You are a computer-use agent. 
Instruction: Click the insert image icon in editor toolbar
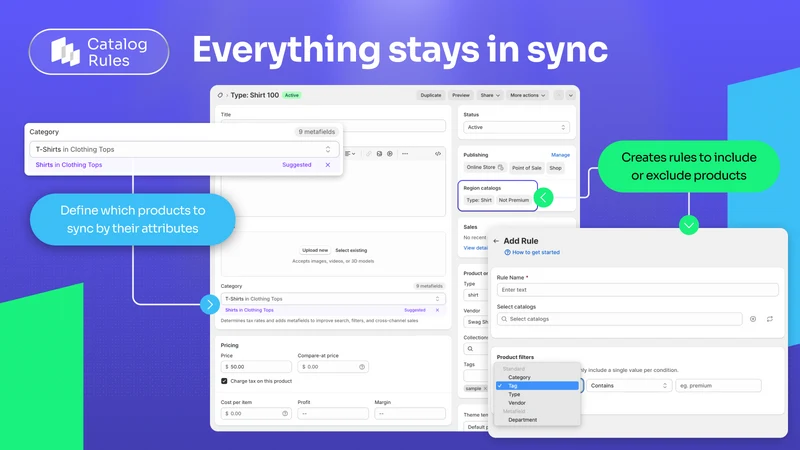click(379, 154)
